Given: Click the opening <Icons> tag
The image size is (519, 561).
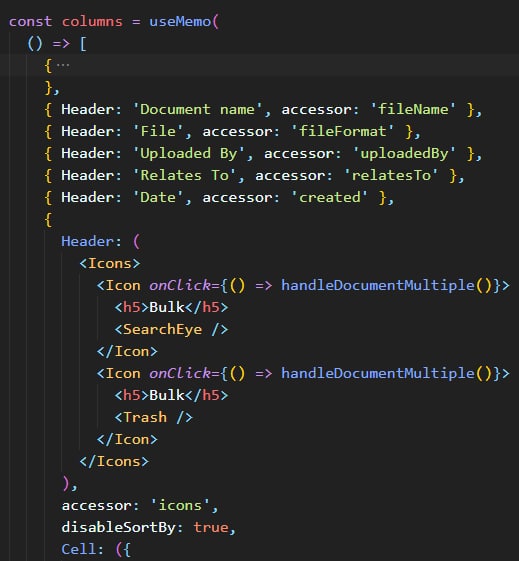Looking at the screenshot, I should [110, 263].
